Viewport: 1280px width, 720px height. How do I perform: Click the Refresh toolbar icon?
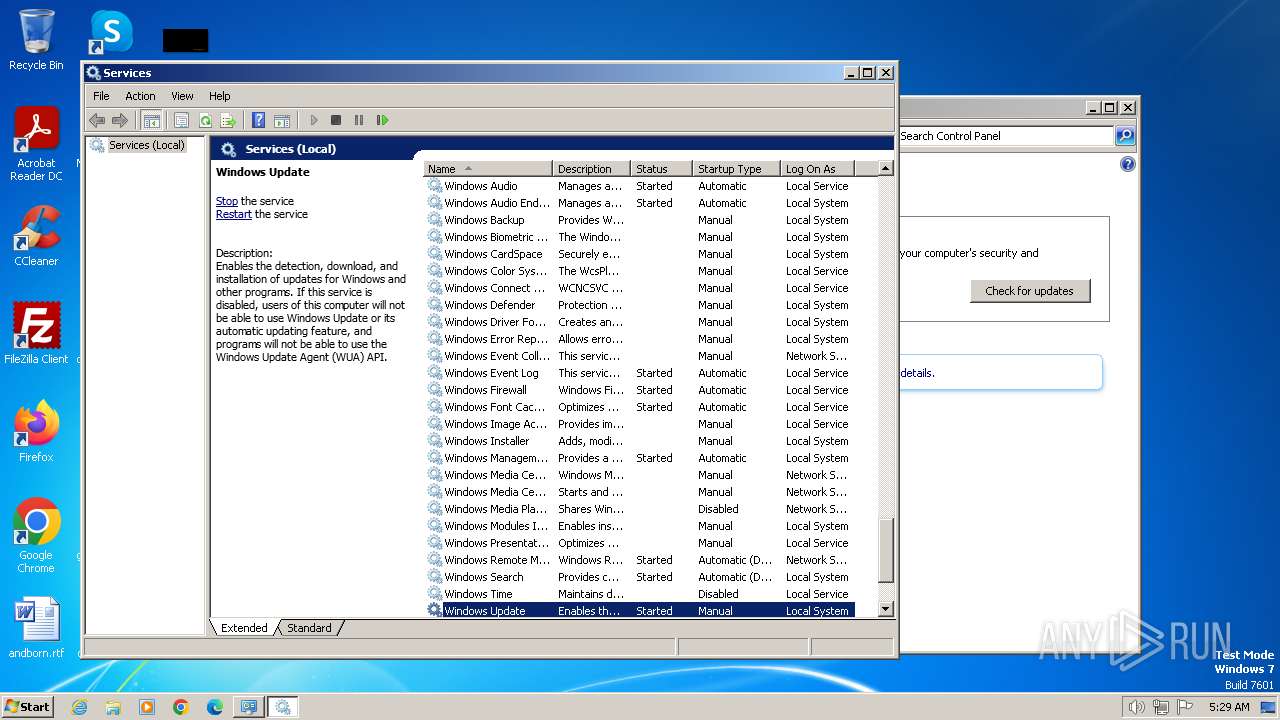point(205,120)
